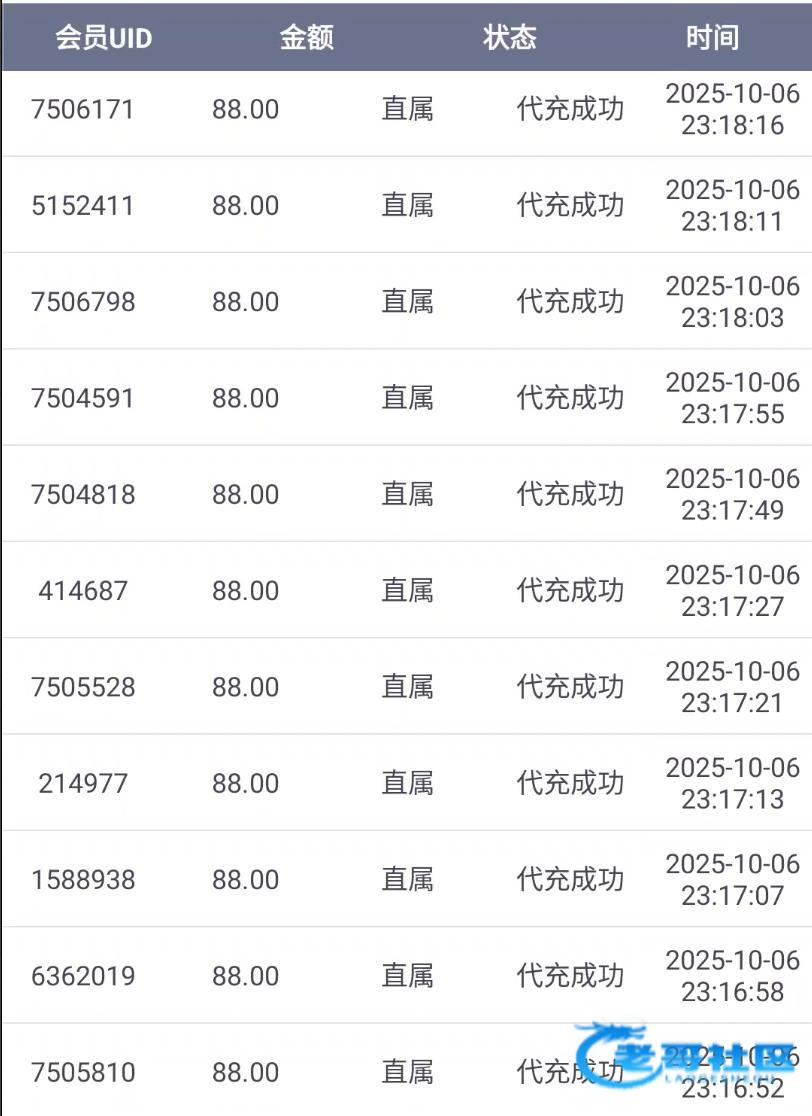
Task: Click the 会员UID column header
Action: click(103, 38)
